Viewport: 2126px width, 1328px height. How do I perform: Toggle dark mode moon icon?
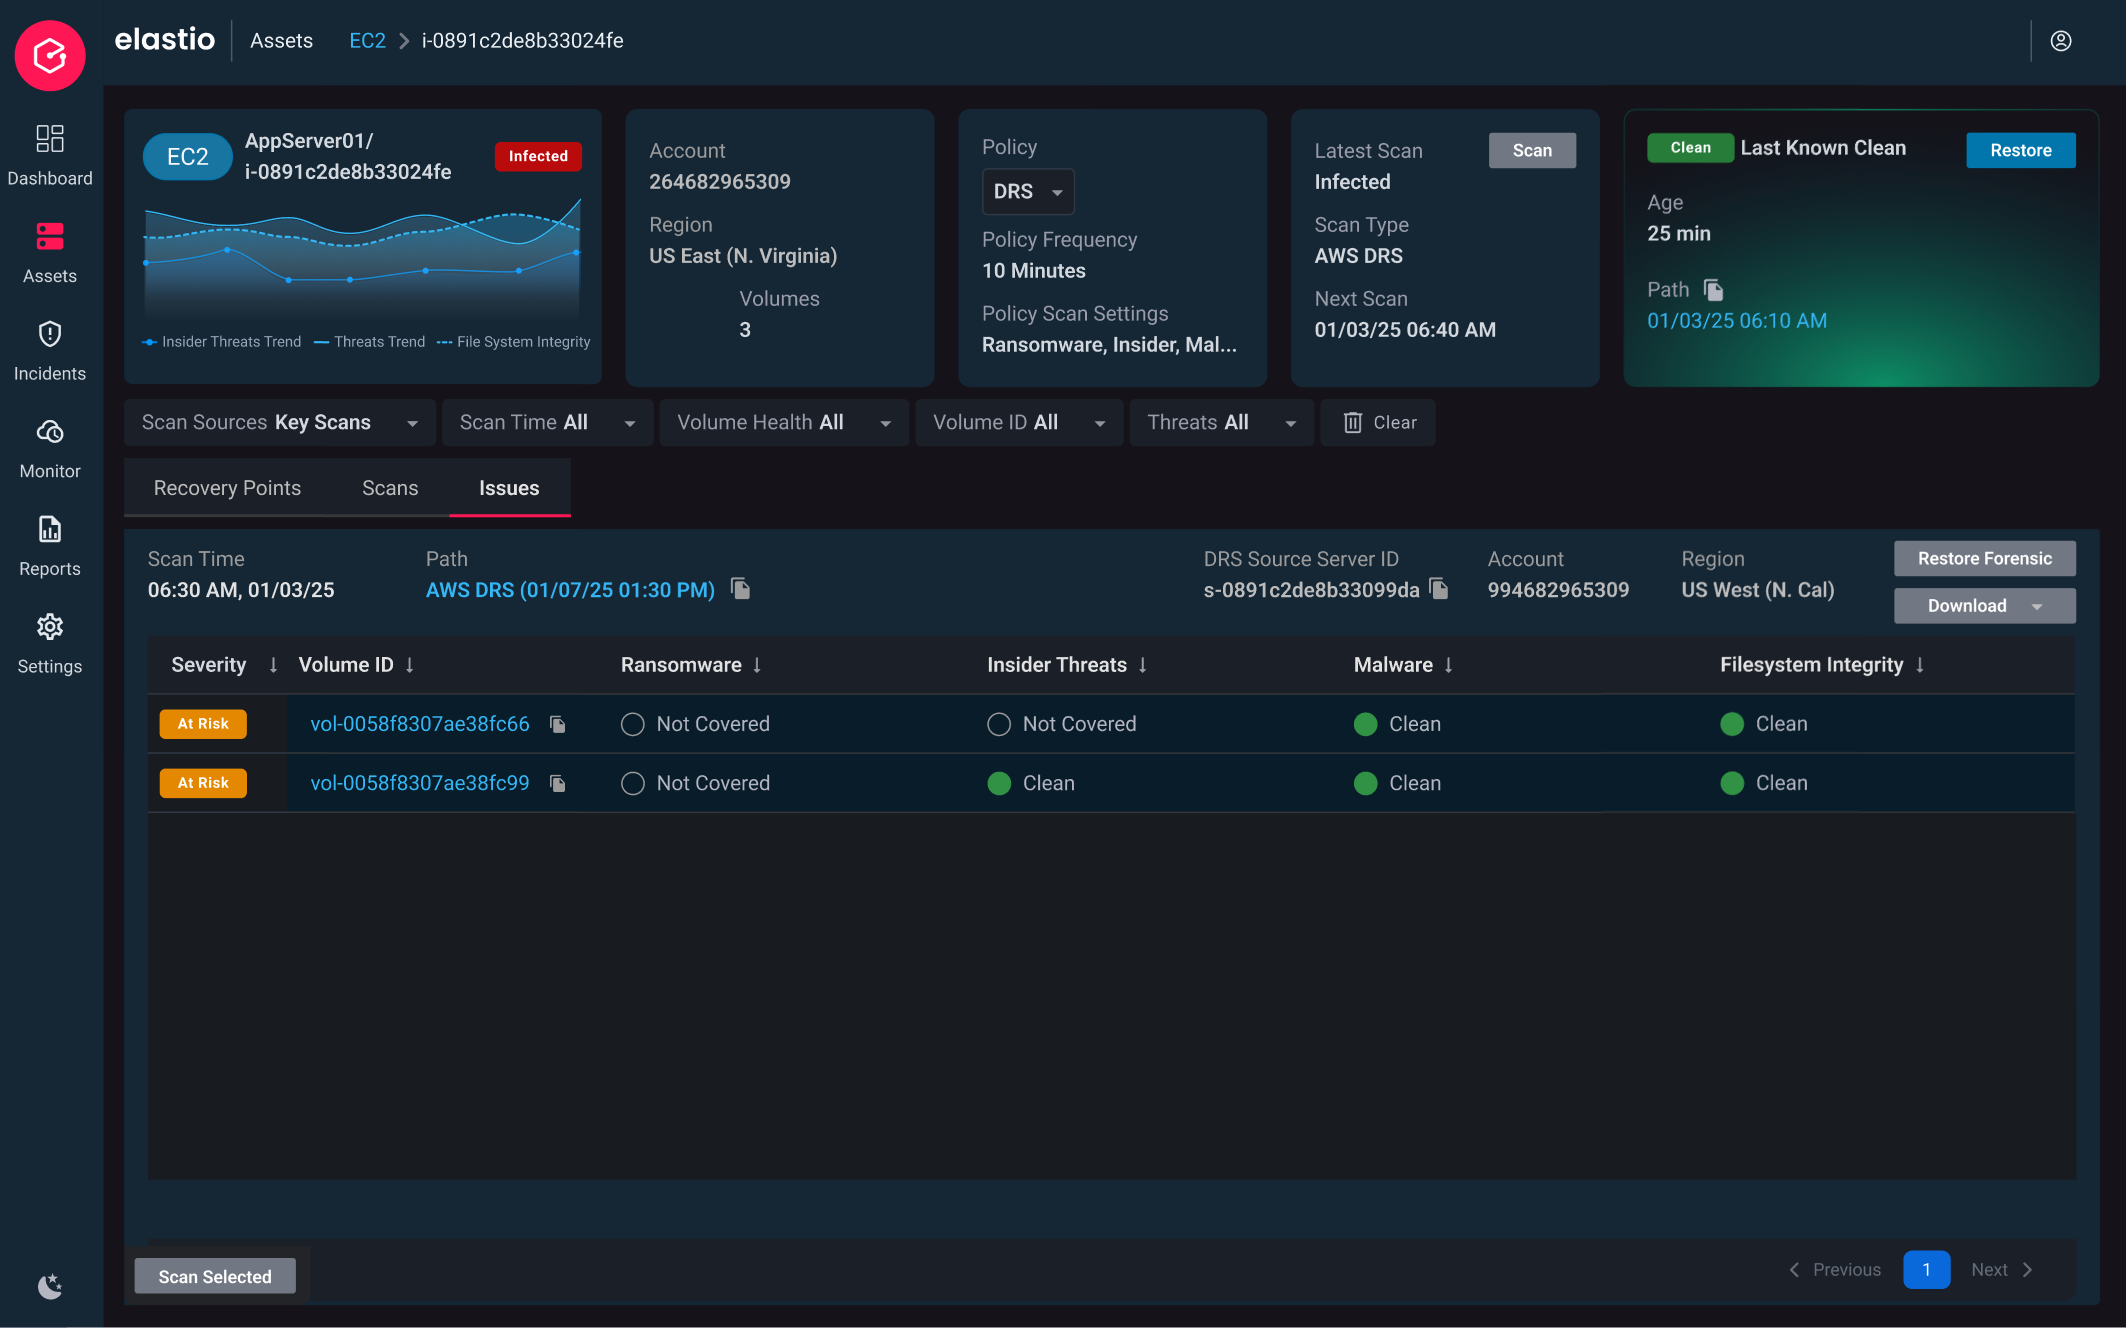[x=50, y=1286]
